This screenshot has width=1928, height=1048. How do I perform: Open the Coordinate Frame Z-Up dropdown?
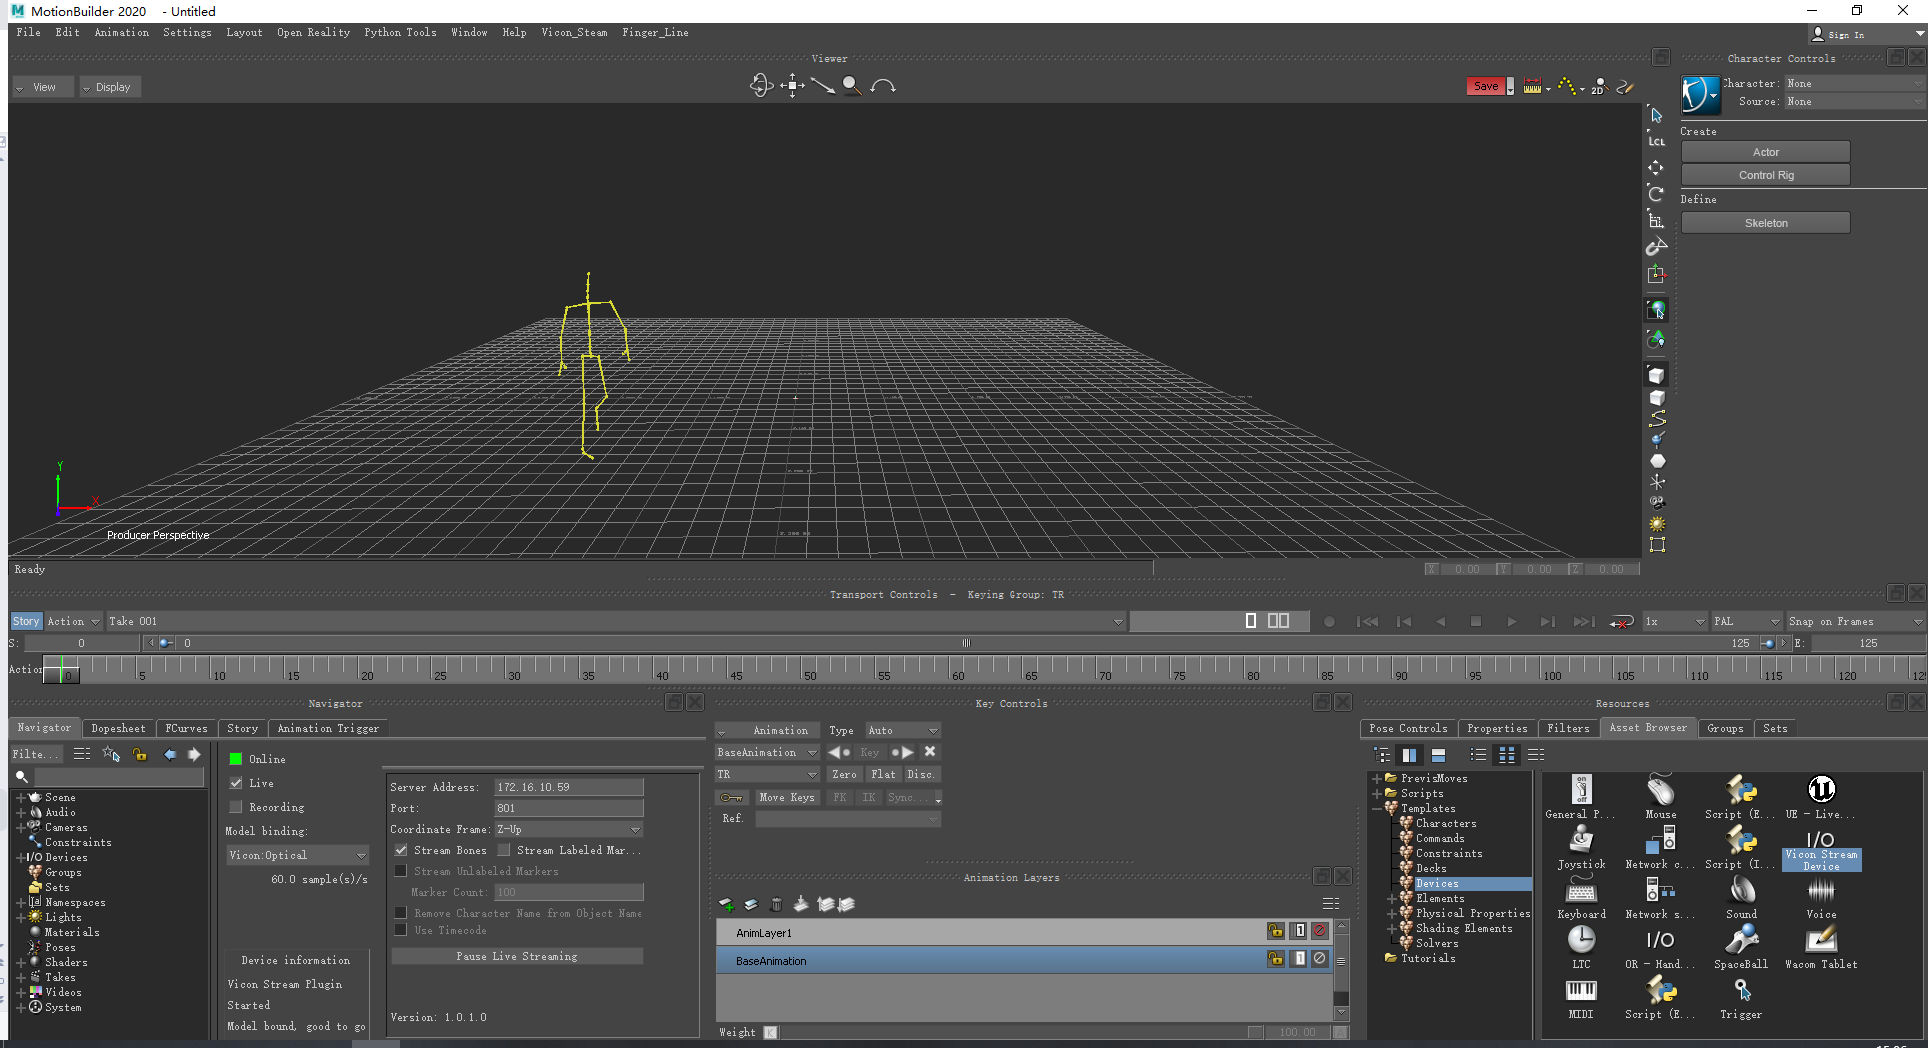pyautogui.click(x=568, y=829)
